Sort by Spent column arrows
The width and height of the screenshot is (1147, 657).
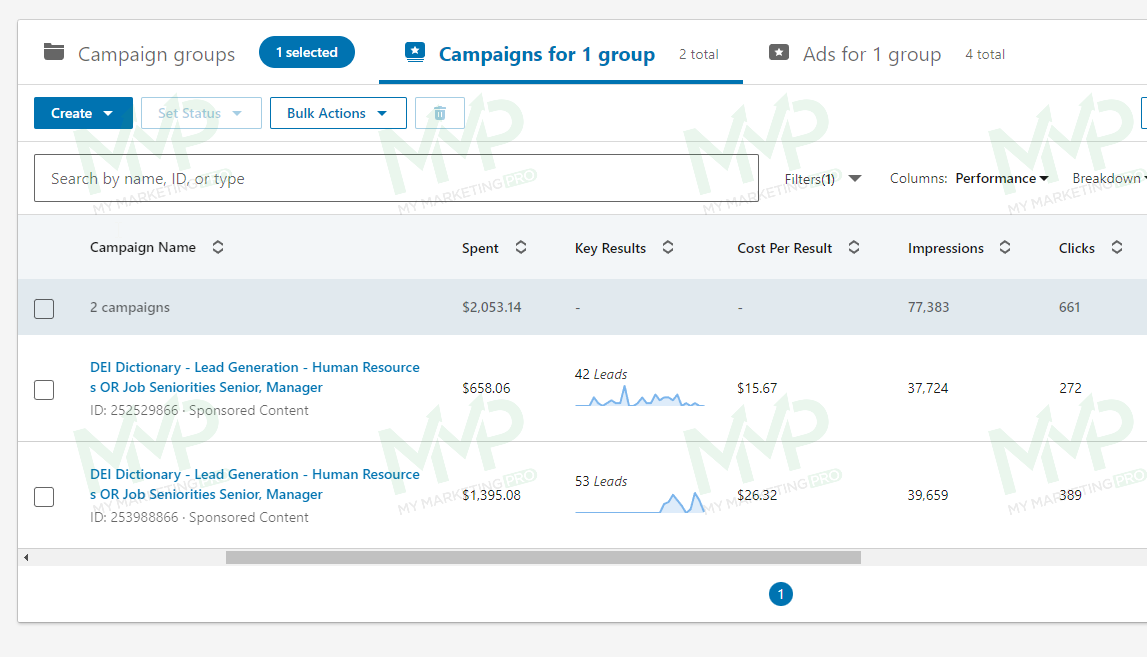521,247
